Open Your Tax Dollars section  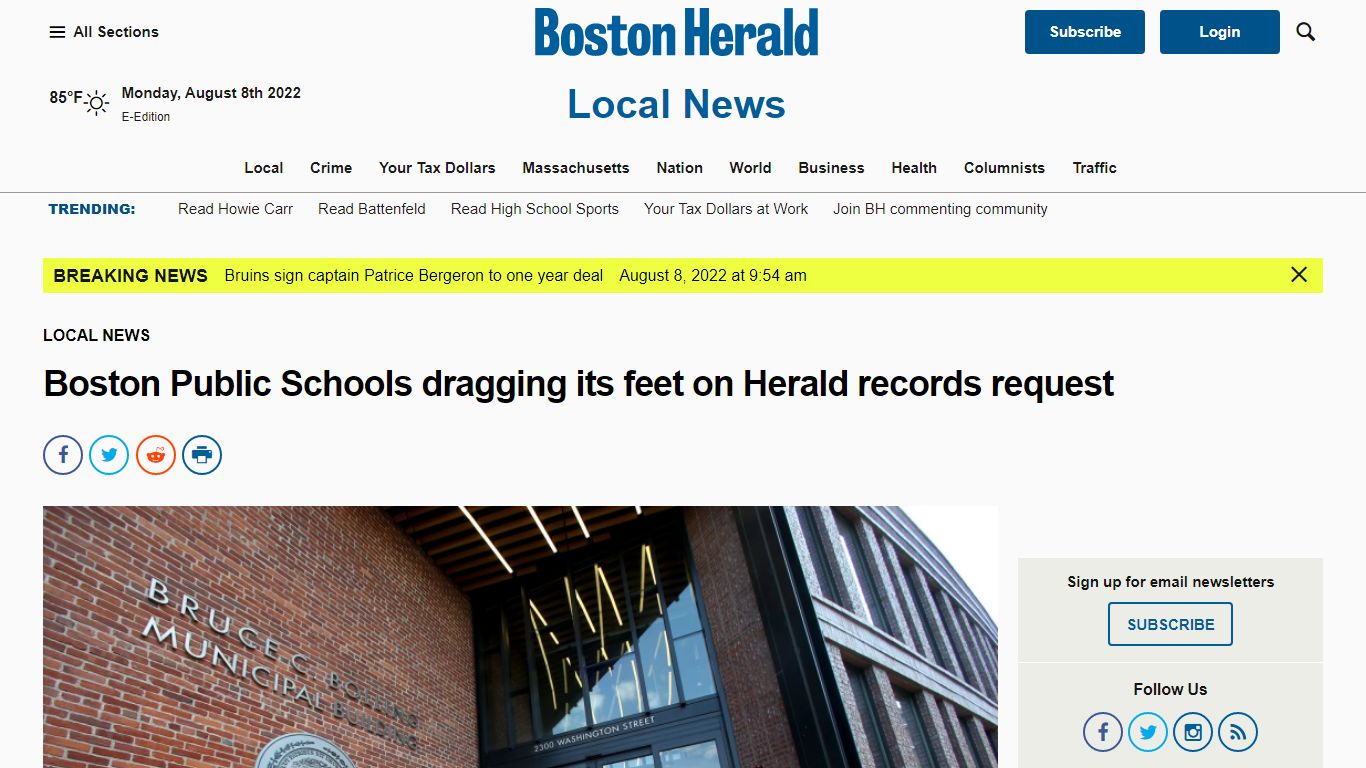(x=437, y=168)
